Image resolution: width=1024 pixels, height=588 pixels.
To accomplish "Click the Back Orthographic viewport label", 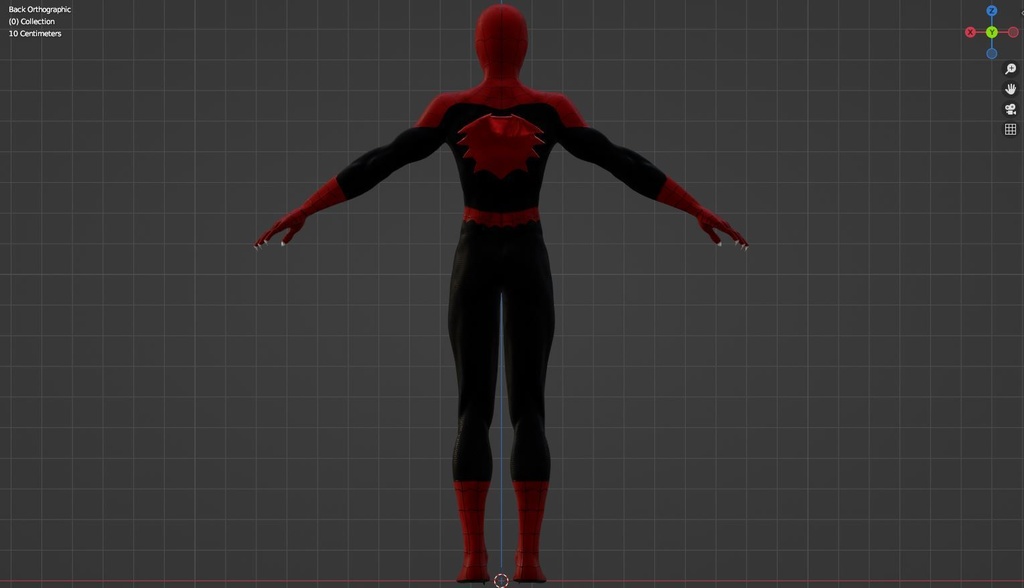I will coord(39,8).
